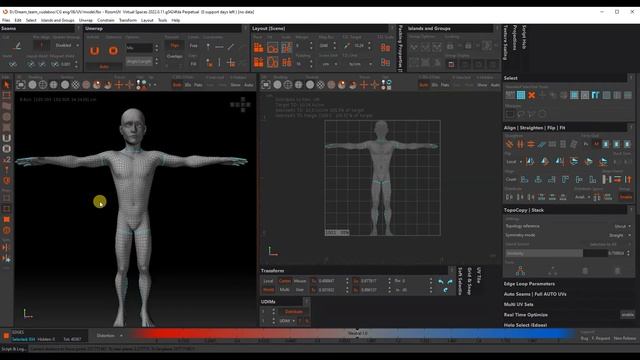Click the Scale icon in Layout top row
Screen dimensions: 640x360
(287, 48)
